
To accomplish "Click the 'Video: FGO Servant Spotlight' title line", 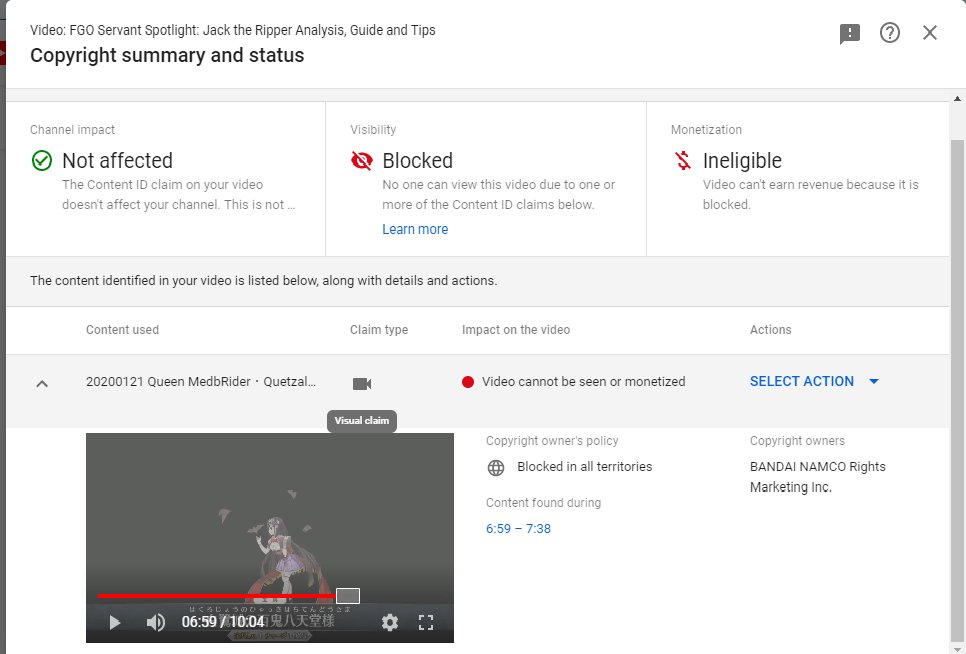I will pos(233,30).
